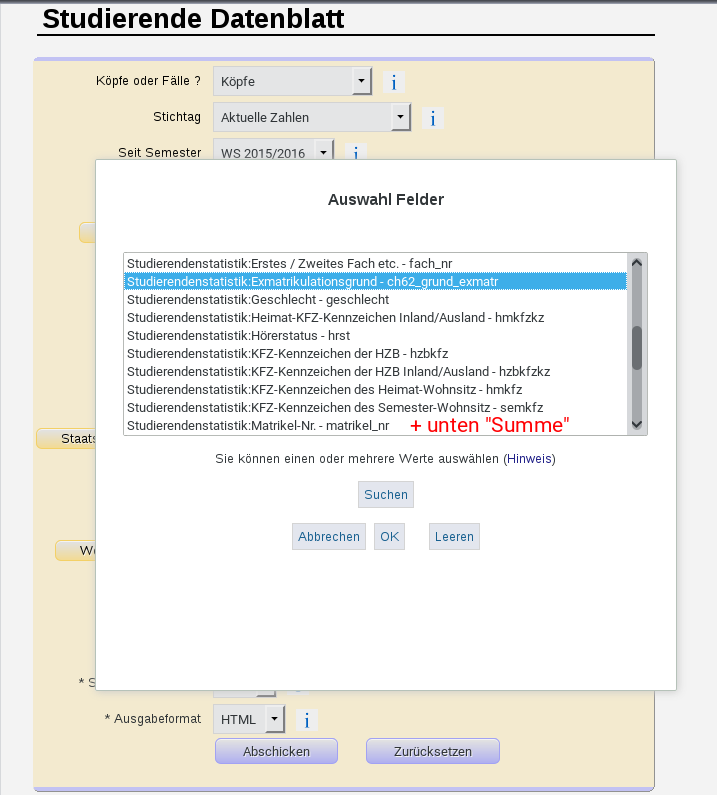Open the Köpfe oder Fälle dropdown
717x795 pixels.
(x=293, y=81)
